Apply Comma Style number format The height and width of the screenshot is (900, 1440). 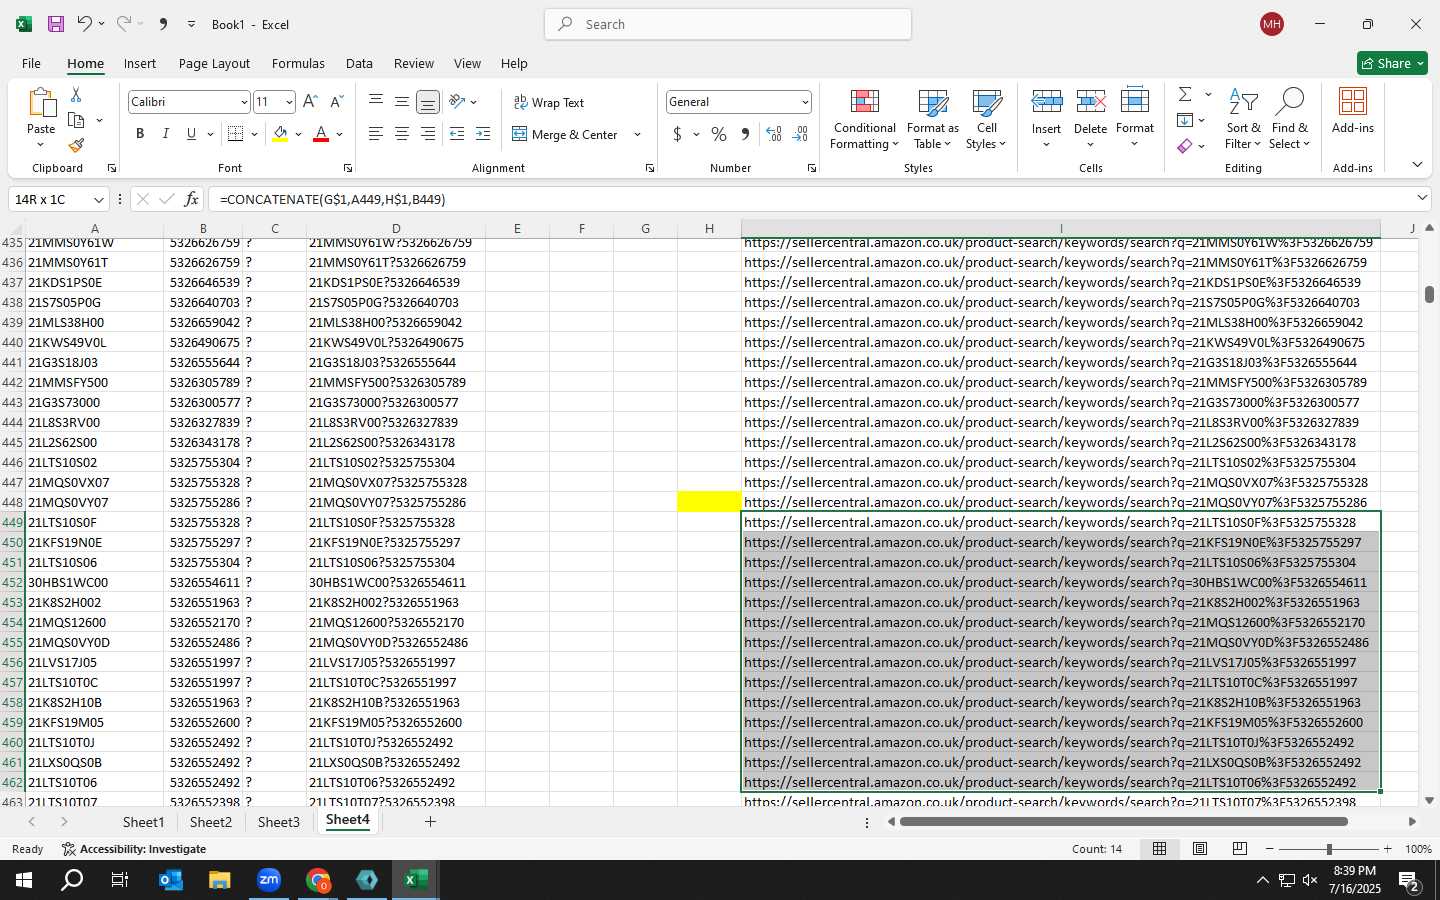(745, 134)
